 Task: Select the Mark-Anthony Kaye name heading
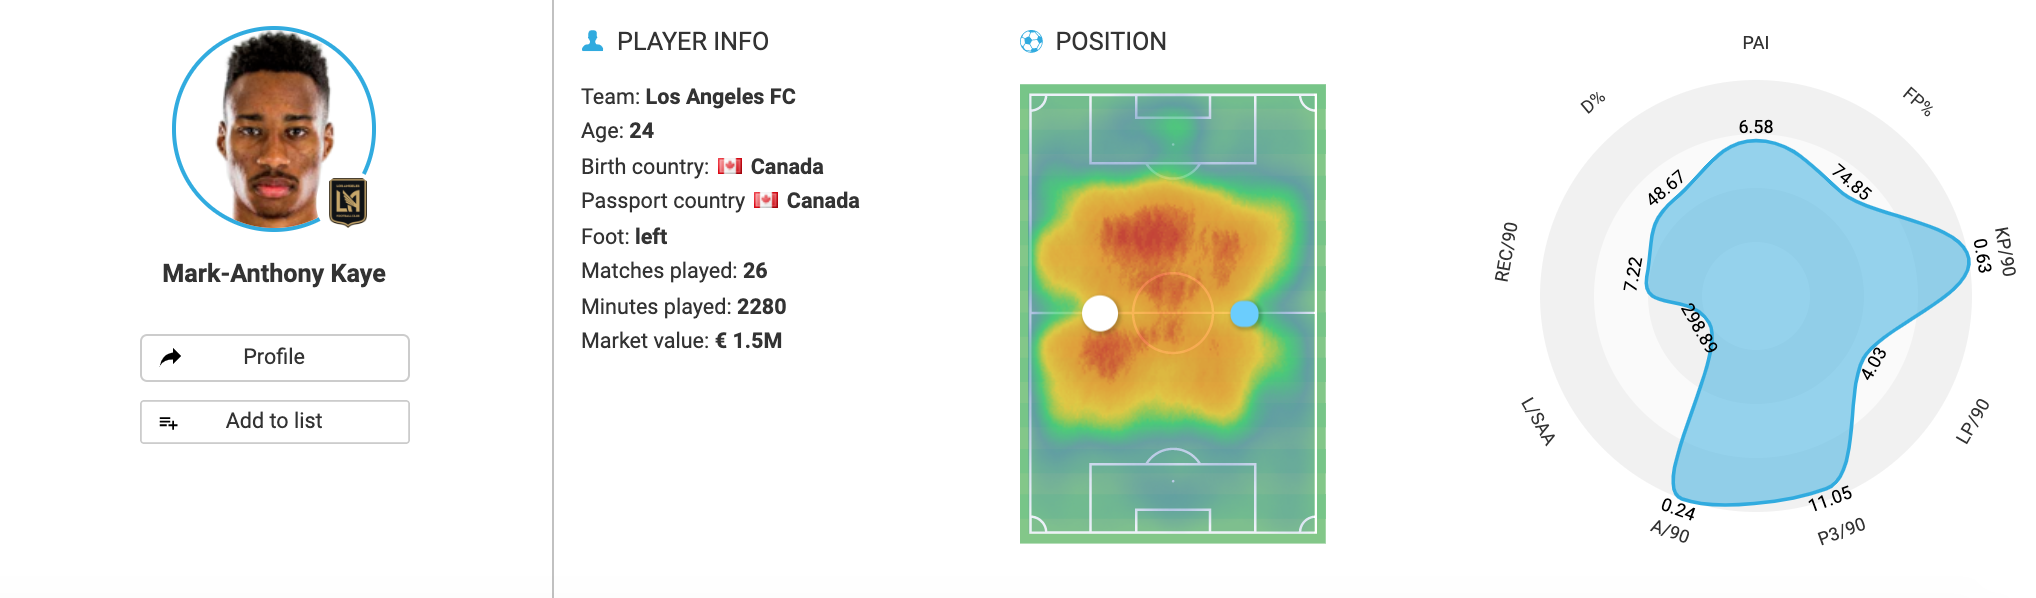point(274,274)
